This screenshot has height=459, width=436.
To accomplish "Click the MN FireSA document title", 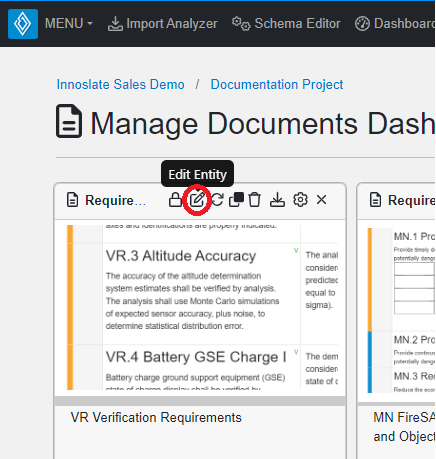I will click(404, 427).
